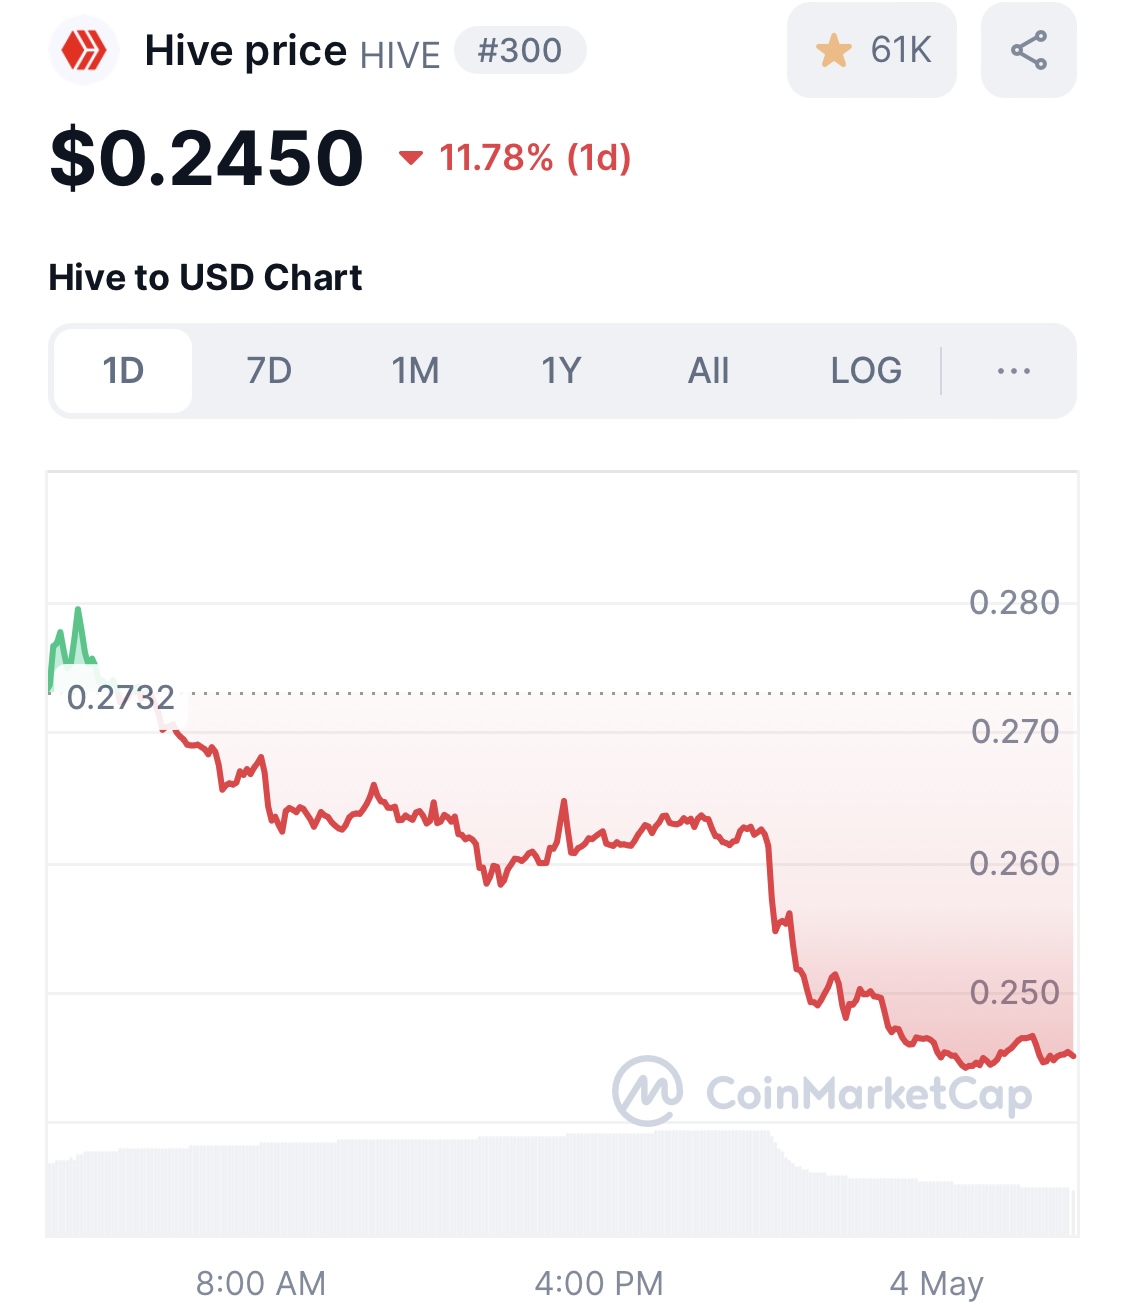Add Hive to watchlist with star icon
The image size is (1125, 1305).
(834, 50)
